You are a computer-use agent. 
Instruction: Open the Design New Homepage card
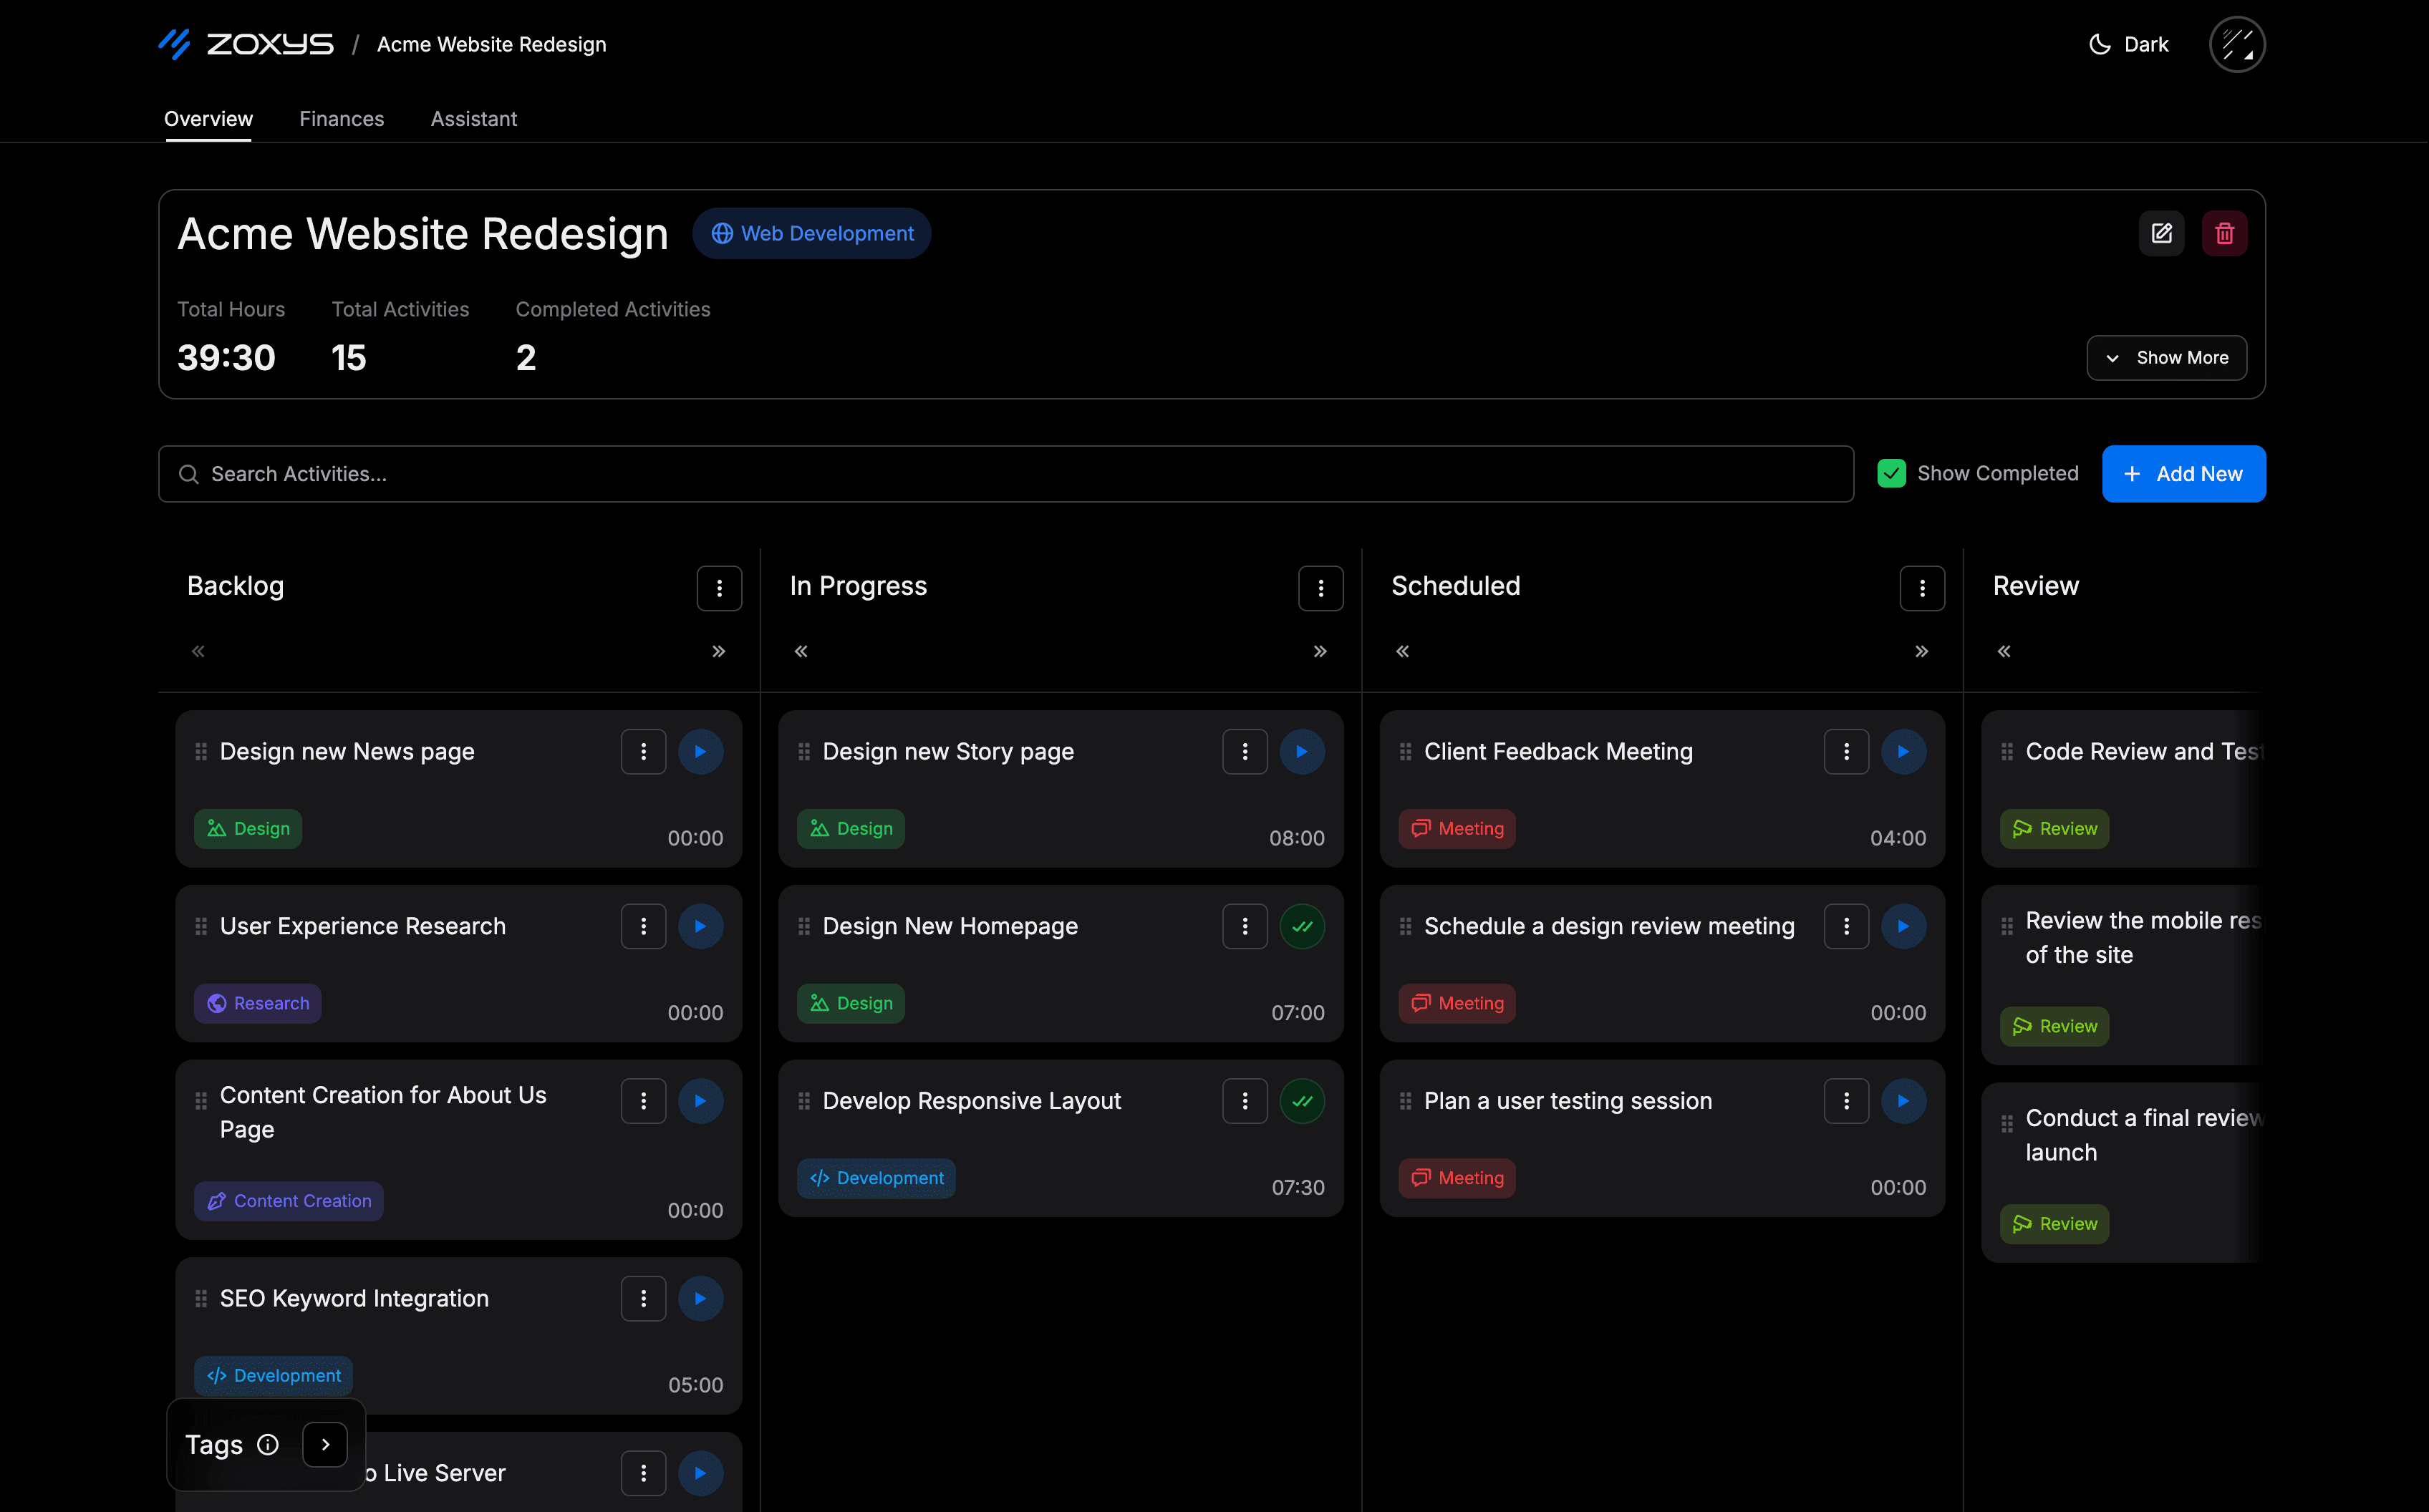pos(1061,963)
